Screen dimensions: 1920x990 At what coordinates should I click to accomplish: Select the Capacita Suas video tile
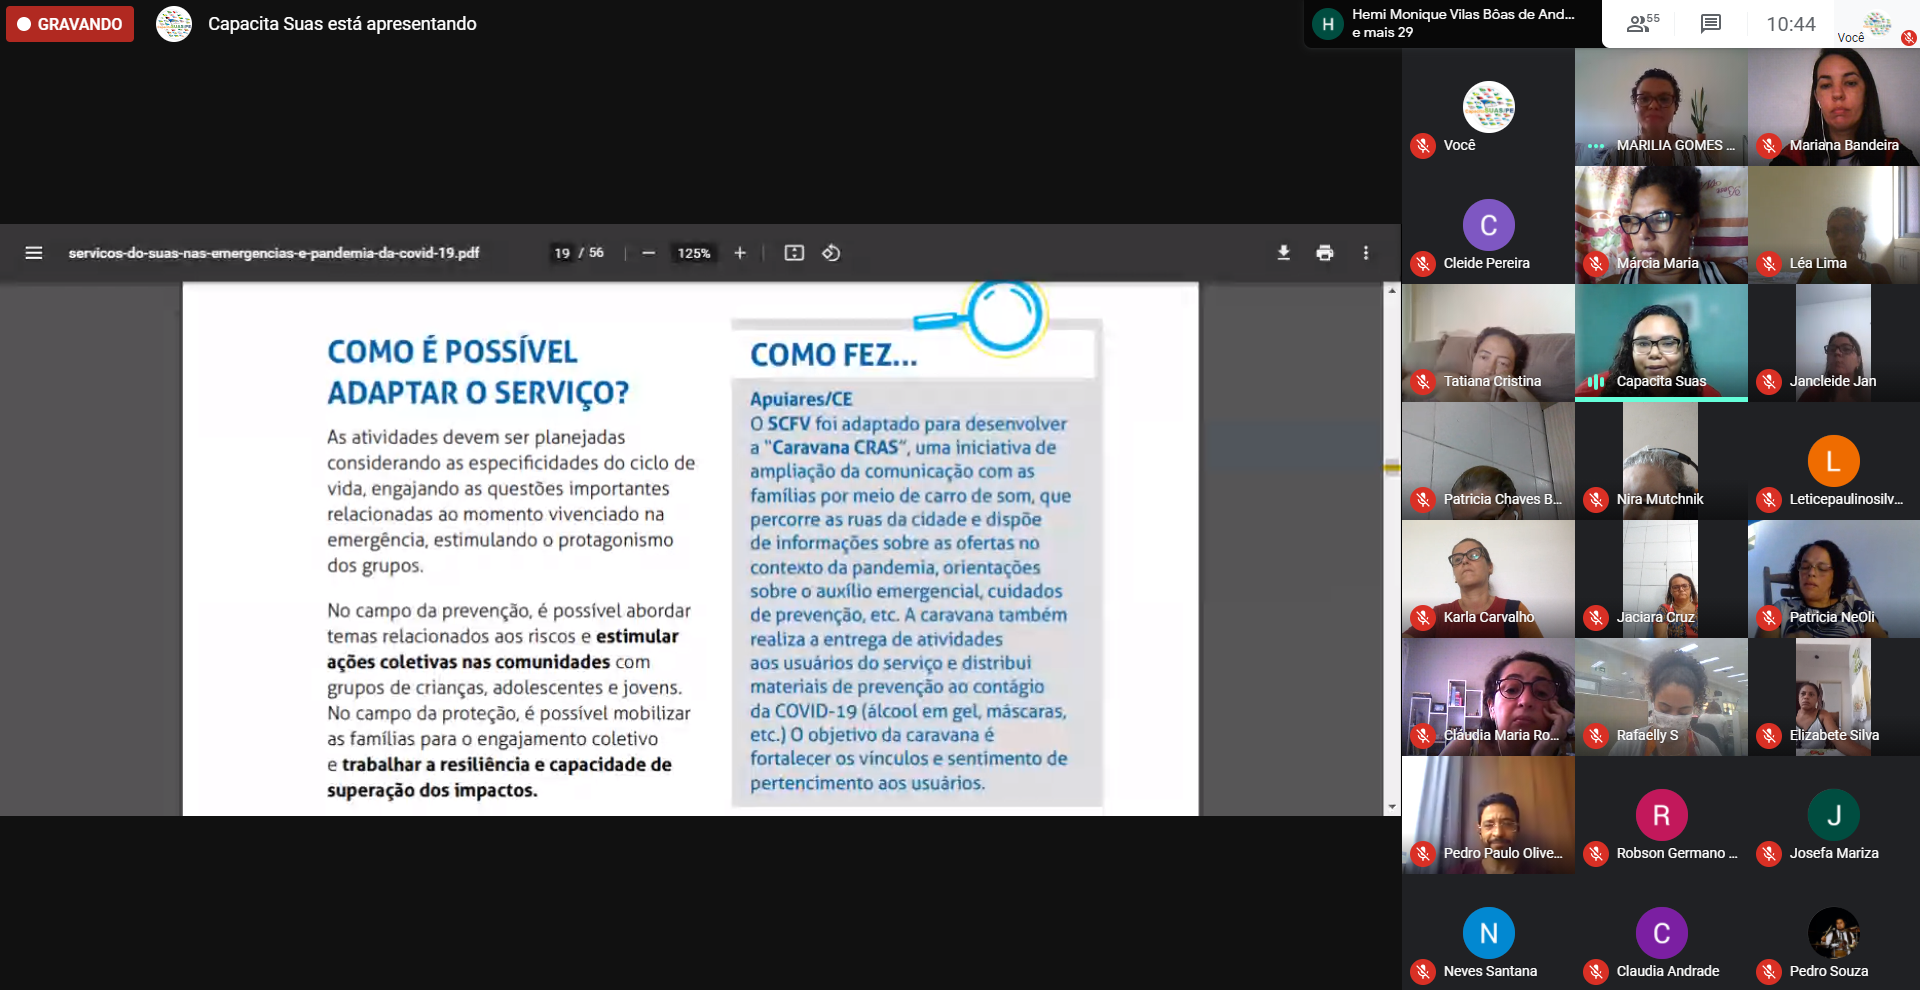click(x=1661, y=342)
